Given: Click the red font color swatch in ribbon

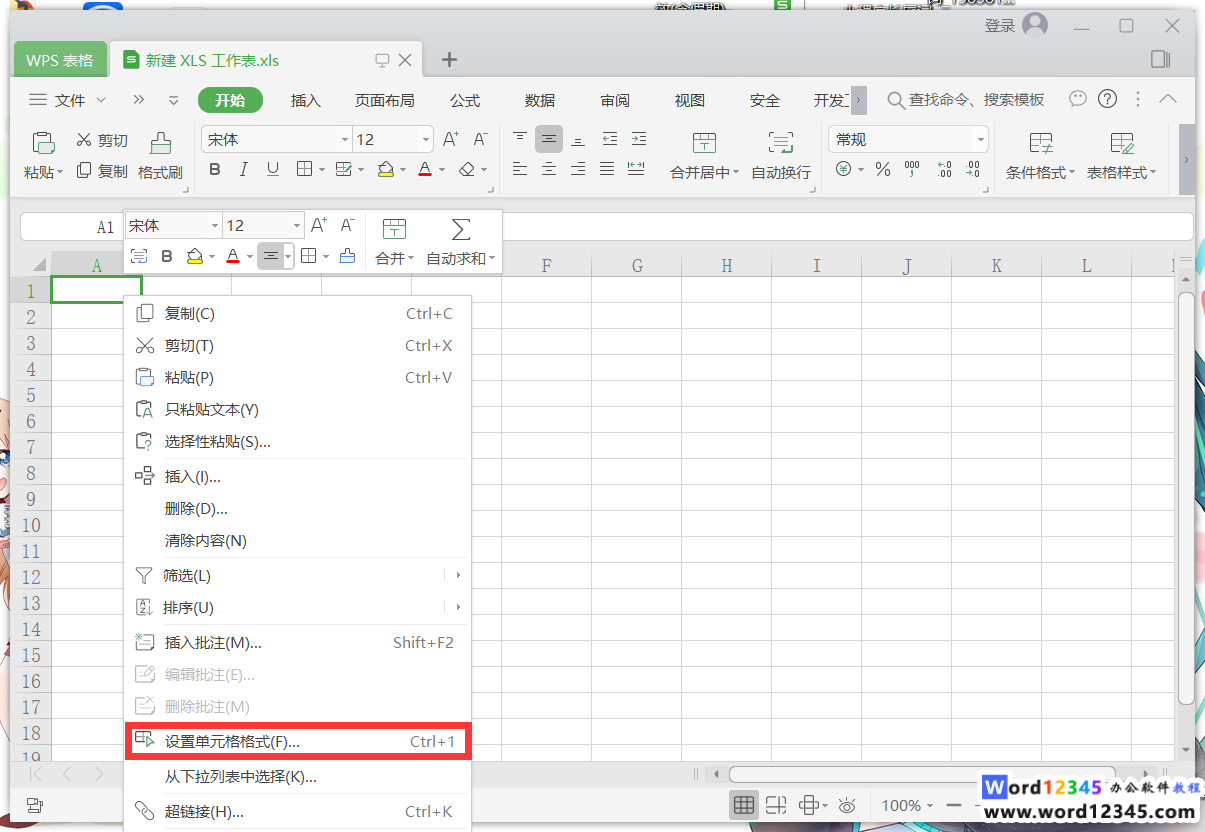Looking at the screenshot, I should [425, 170].
